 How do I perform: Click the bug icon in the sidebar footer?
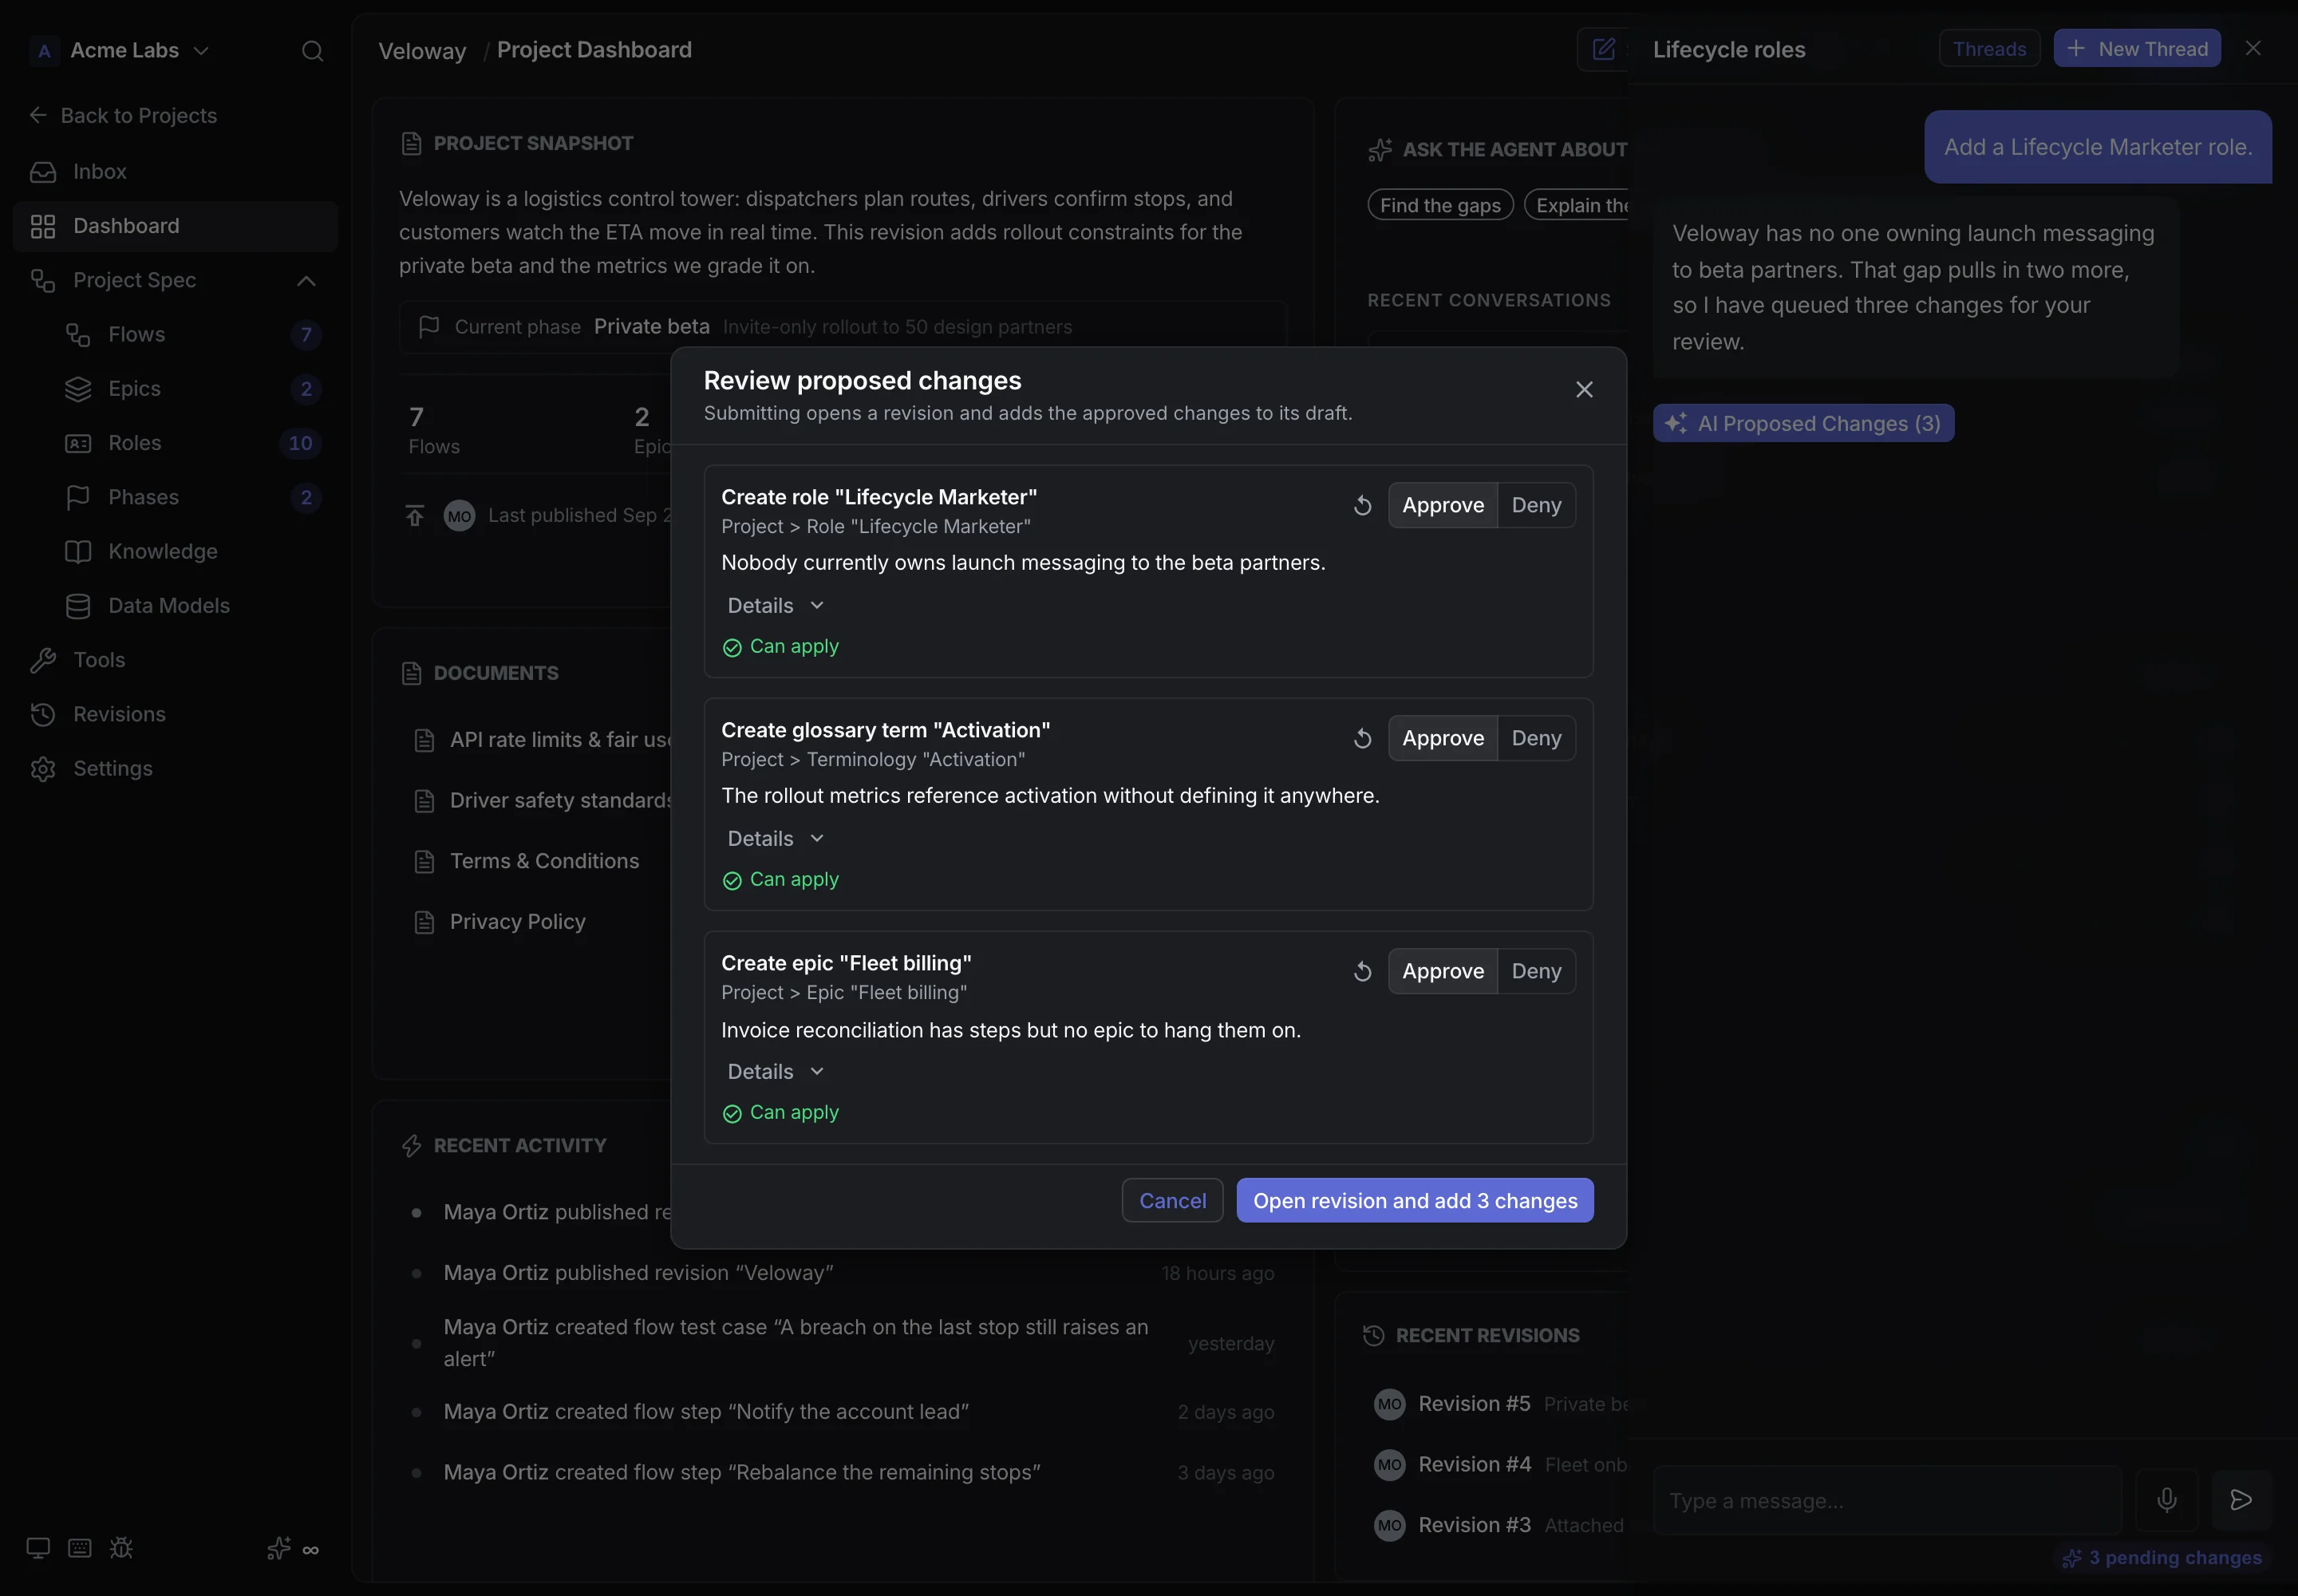[x=121, y=1549]
